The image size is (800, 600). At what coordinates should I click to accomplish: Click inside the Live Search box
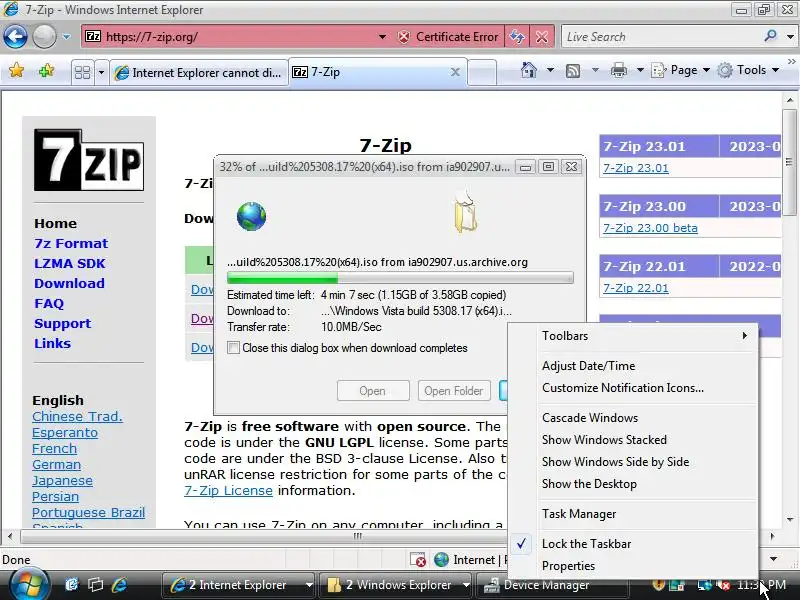point(661,37)
